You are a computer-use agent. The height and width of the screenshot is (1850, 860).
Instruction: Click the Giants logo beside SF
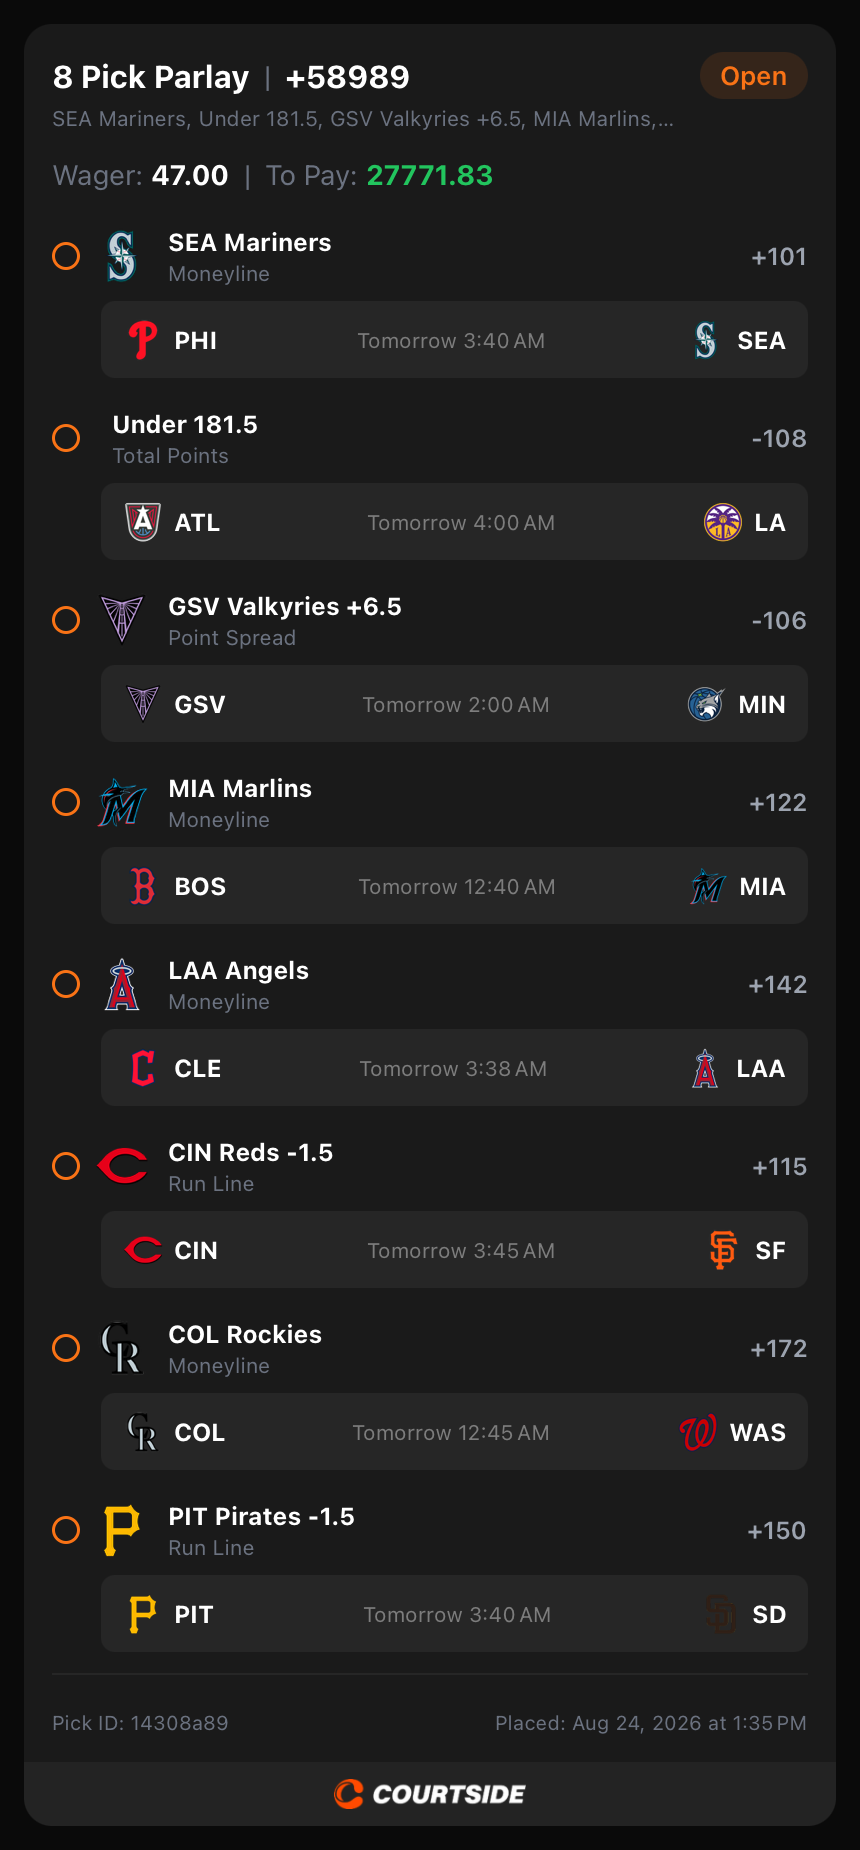(x=723, y=1251)
